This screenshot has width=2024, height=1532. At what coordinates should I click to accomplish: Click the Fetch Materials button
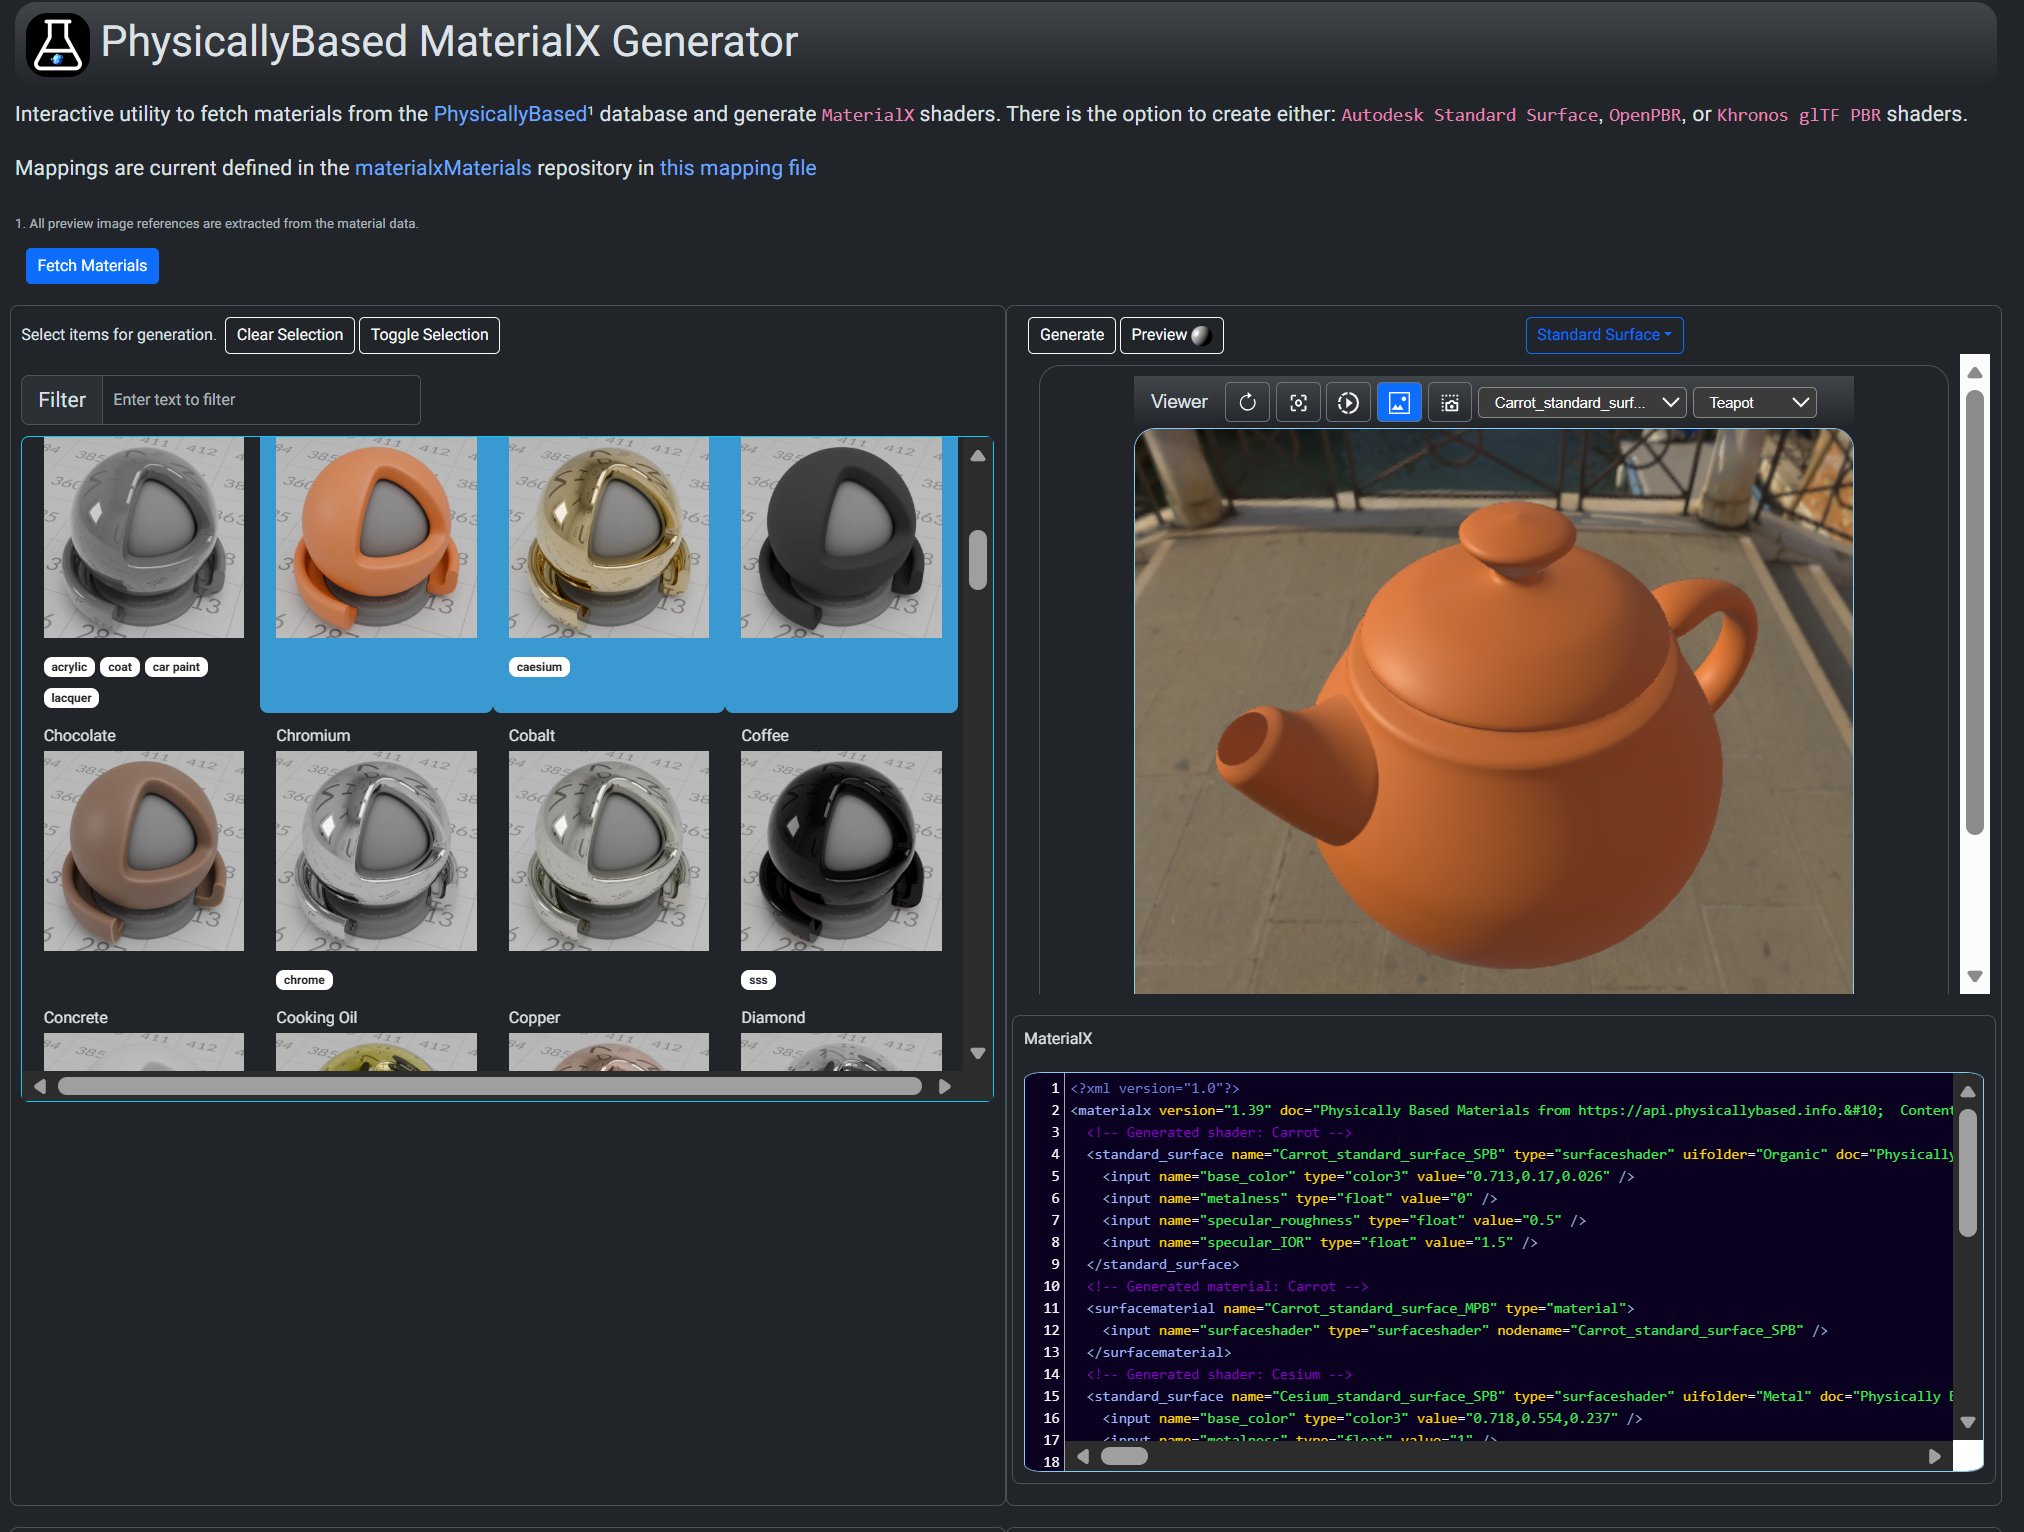(92, 266)
